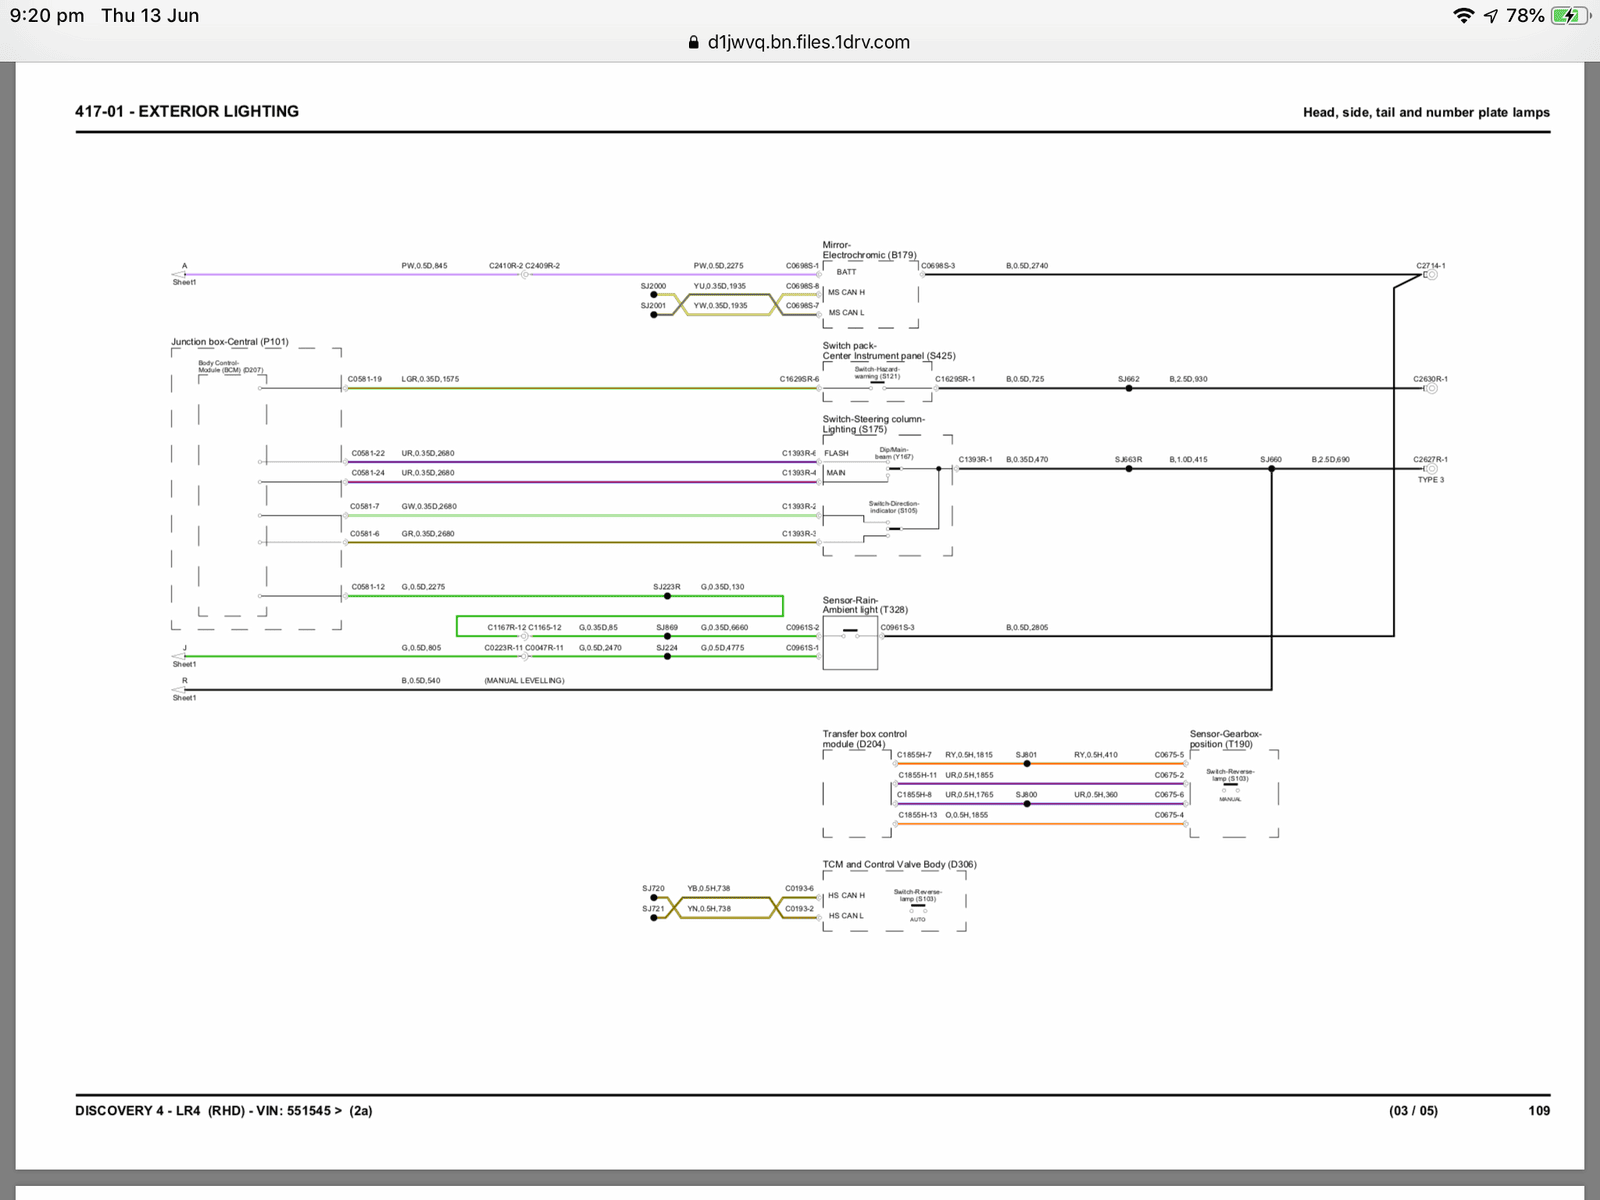Tap the padlock icon beside the URL
The height and width of the screenshot is (1200, 1600).
point(694,42)
